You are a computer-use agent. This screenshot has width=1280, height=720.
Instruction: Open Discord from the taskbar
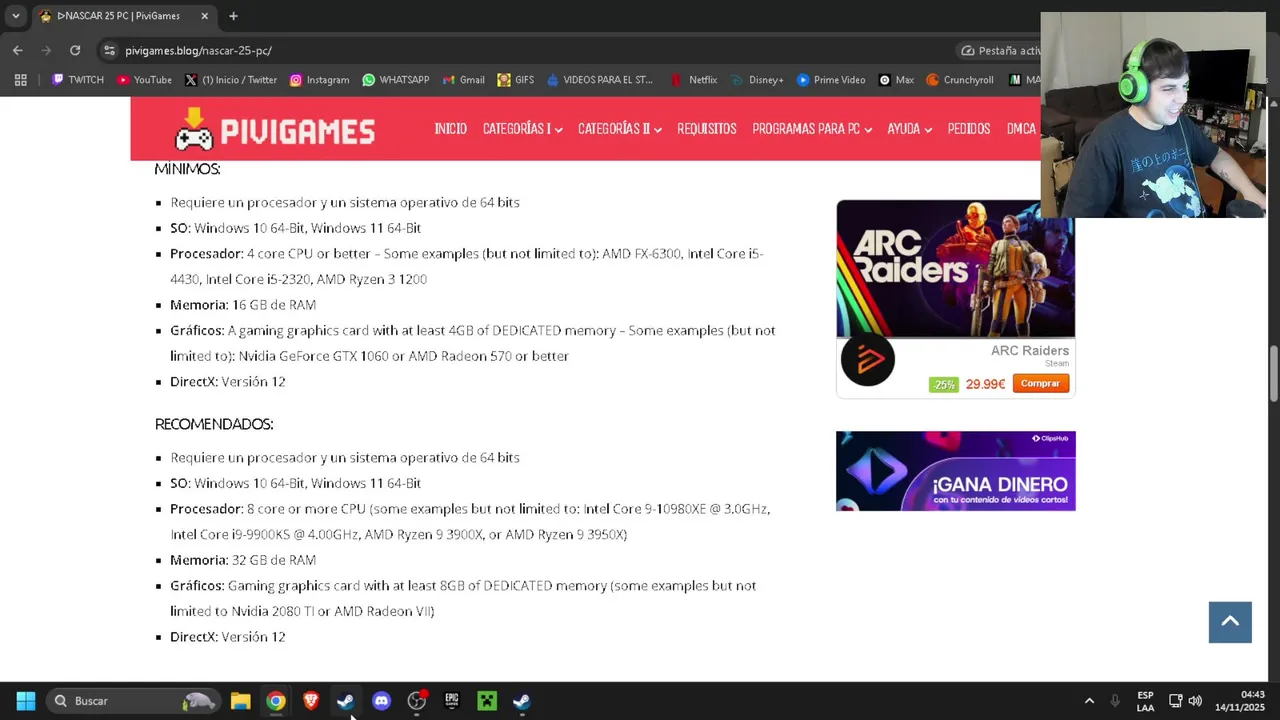coord(381,701)
